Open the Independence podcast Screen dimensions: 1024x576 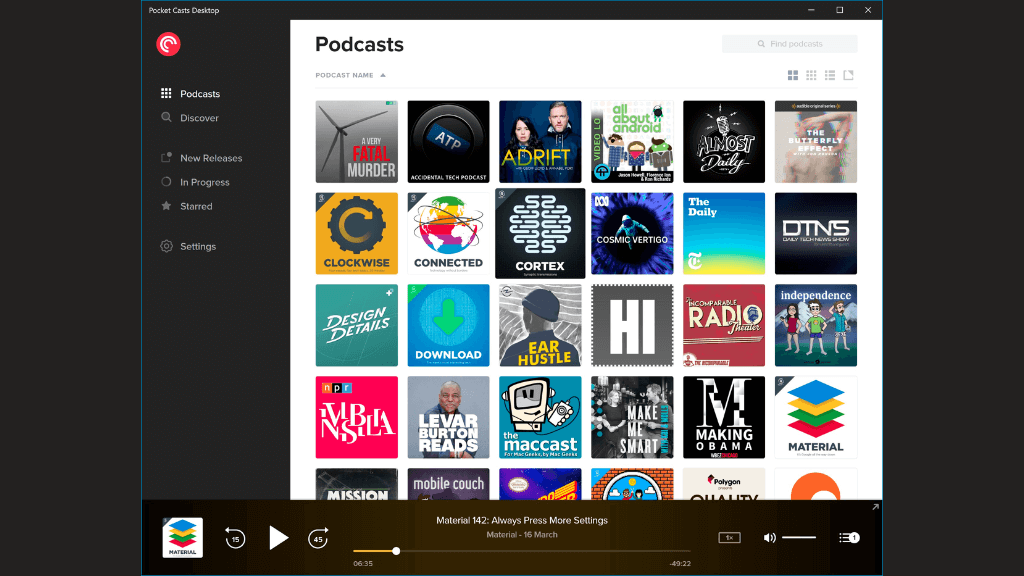816,325
